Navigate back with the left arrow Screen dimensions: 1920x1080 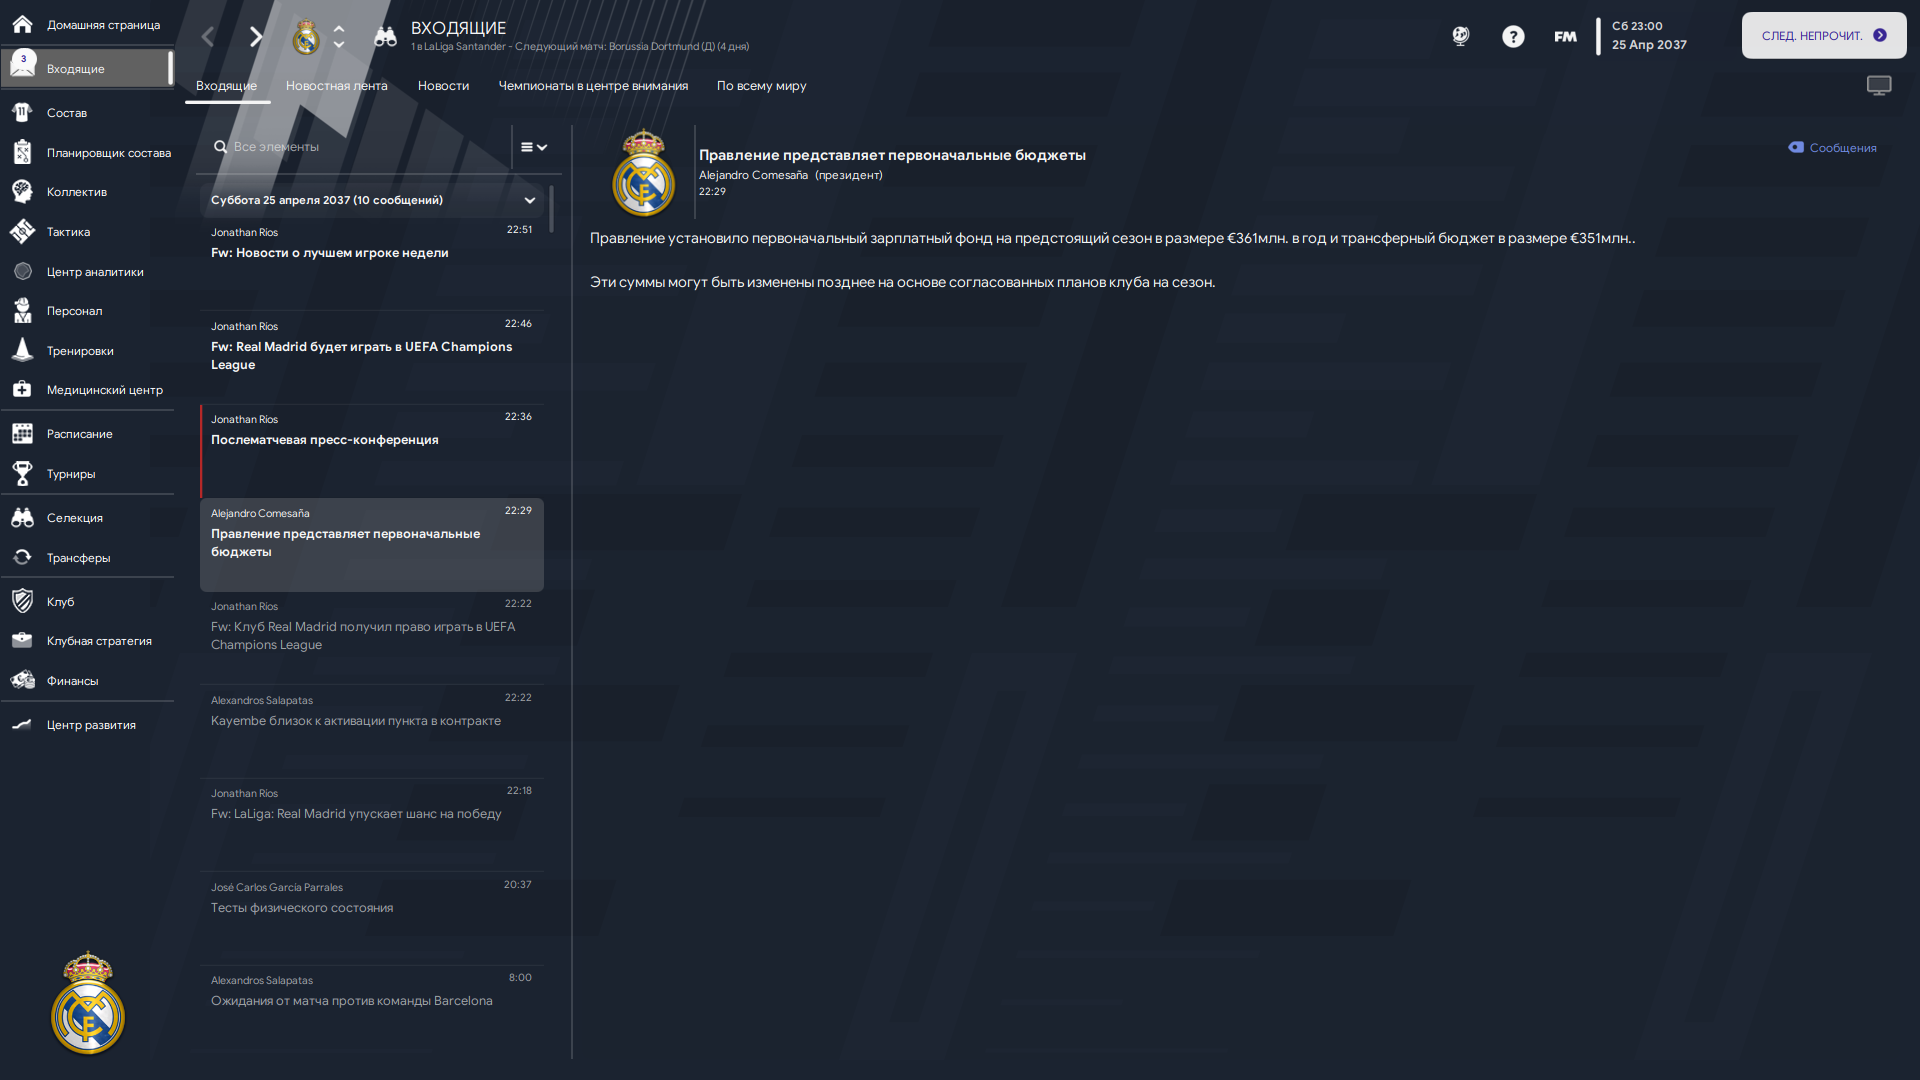208,37
